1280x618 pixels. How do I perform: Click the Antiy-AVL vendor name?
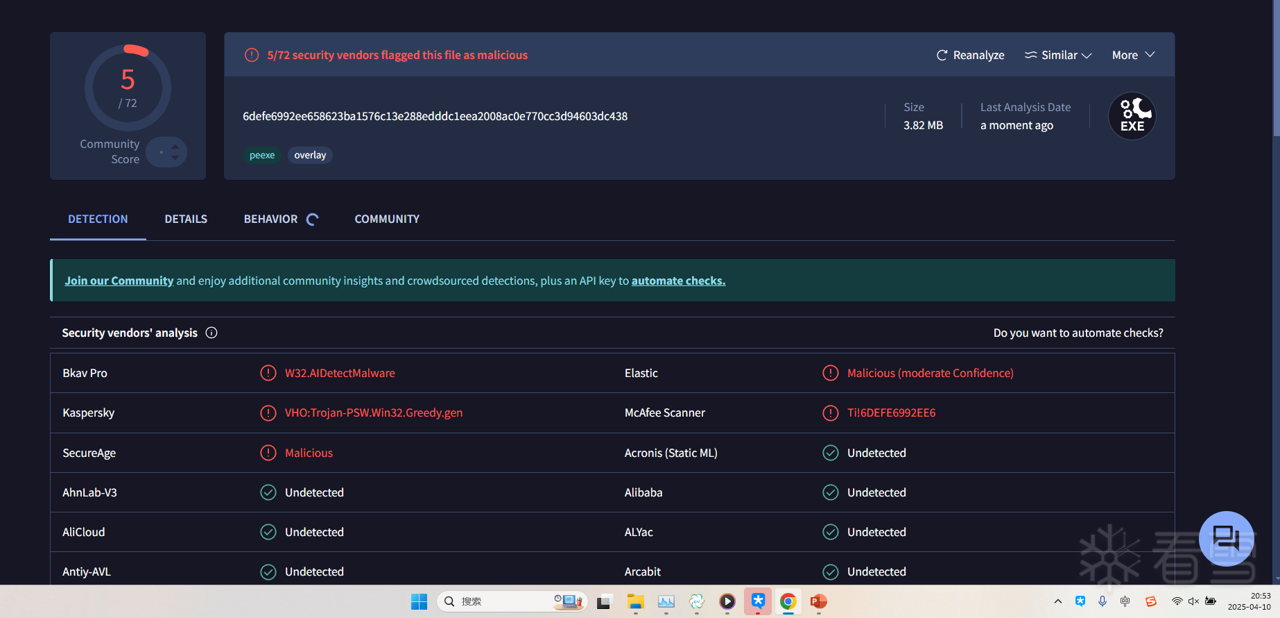(86, 572)
